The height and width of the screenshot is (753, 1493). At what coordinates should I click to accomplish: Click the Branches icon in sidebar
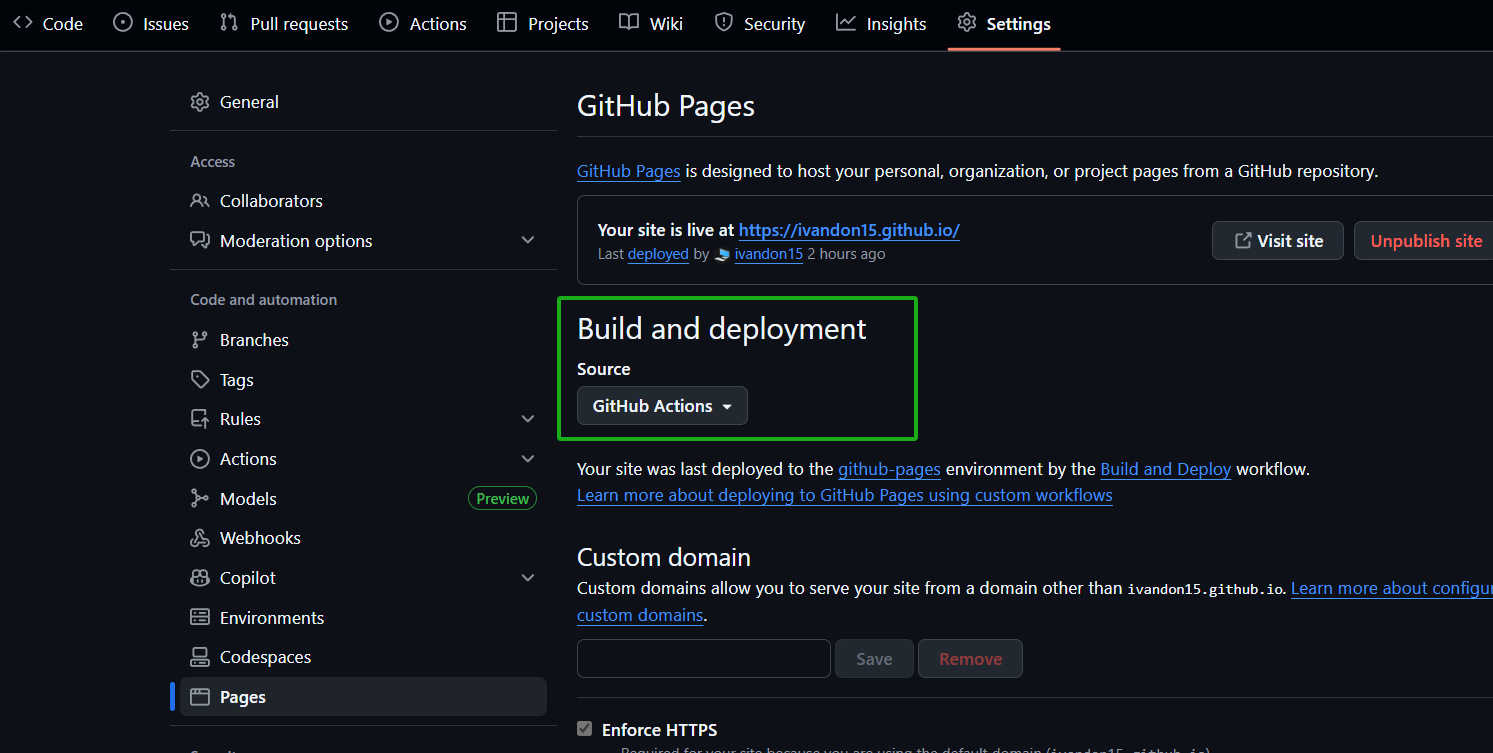[200, 340]
